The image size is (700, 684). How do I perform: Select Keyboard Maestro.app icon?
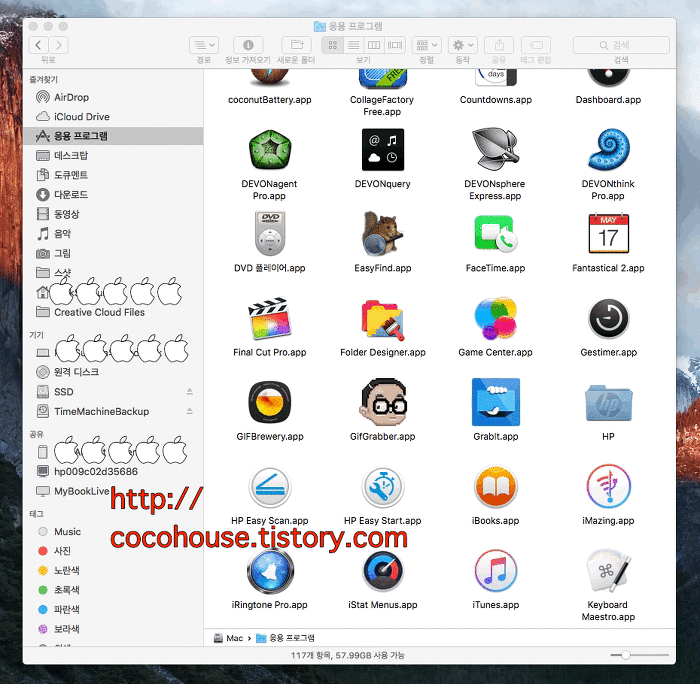(x=608, y=571)
